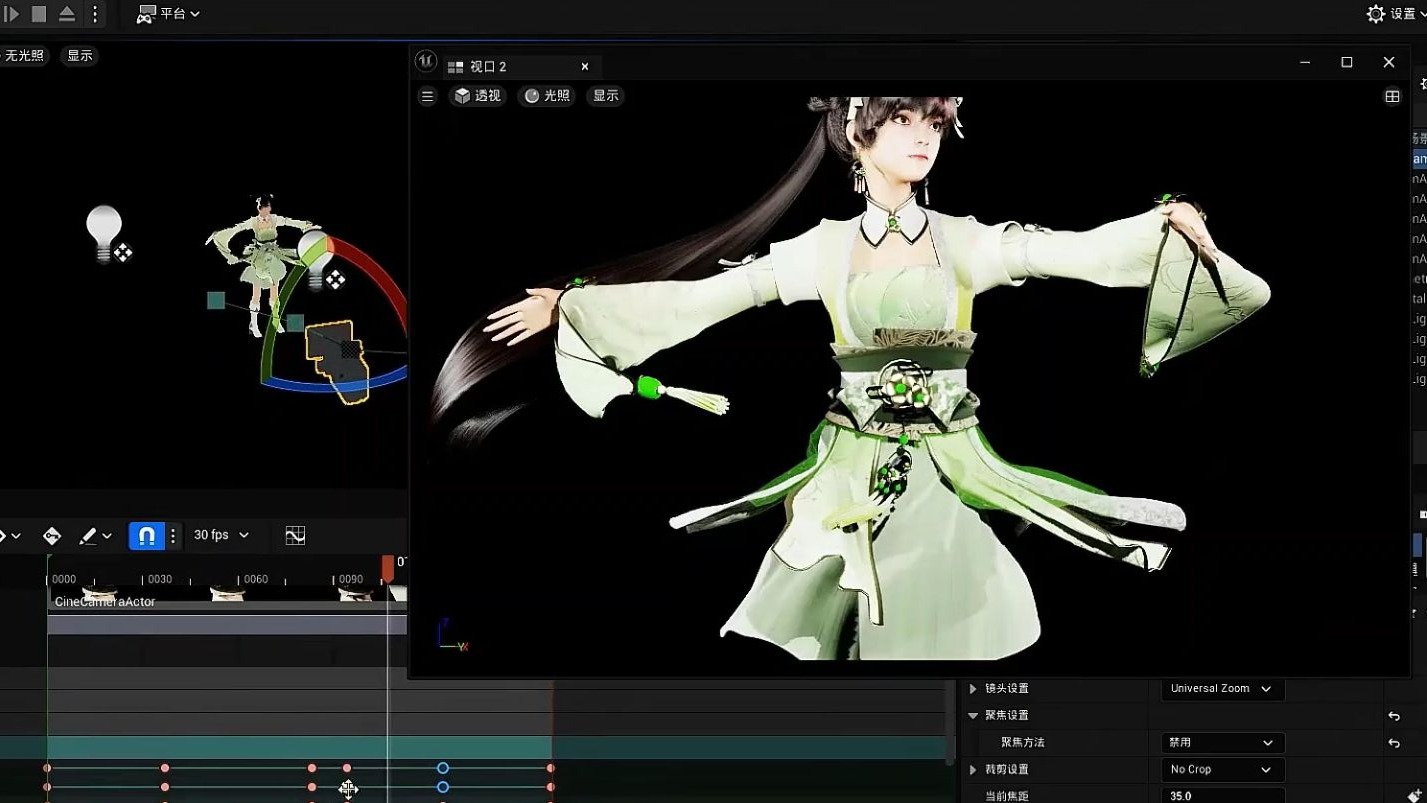The image size is (1427, 803).
Task: Click the 0060 frame on timeline ruler
Action: [256, 579]
